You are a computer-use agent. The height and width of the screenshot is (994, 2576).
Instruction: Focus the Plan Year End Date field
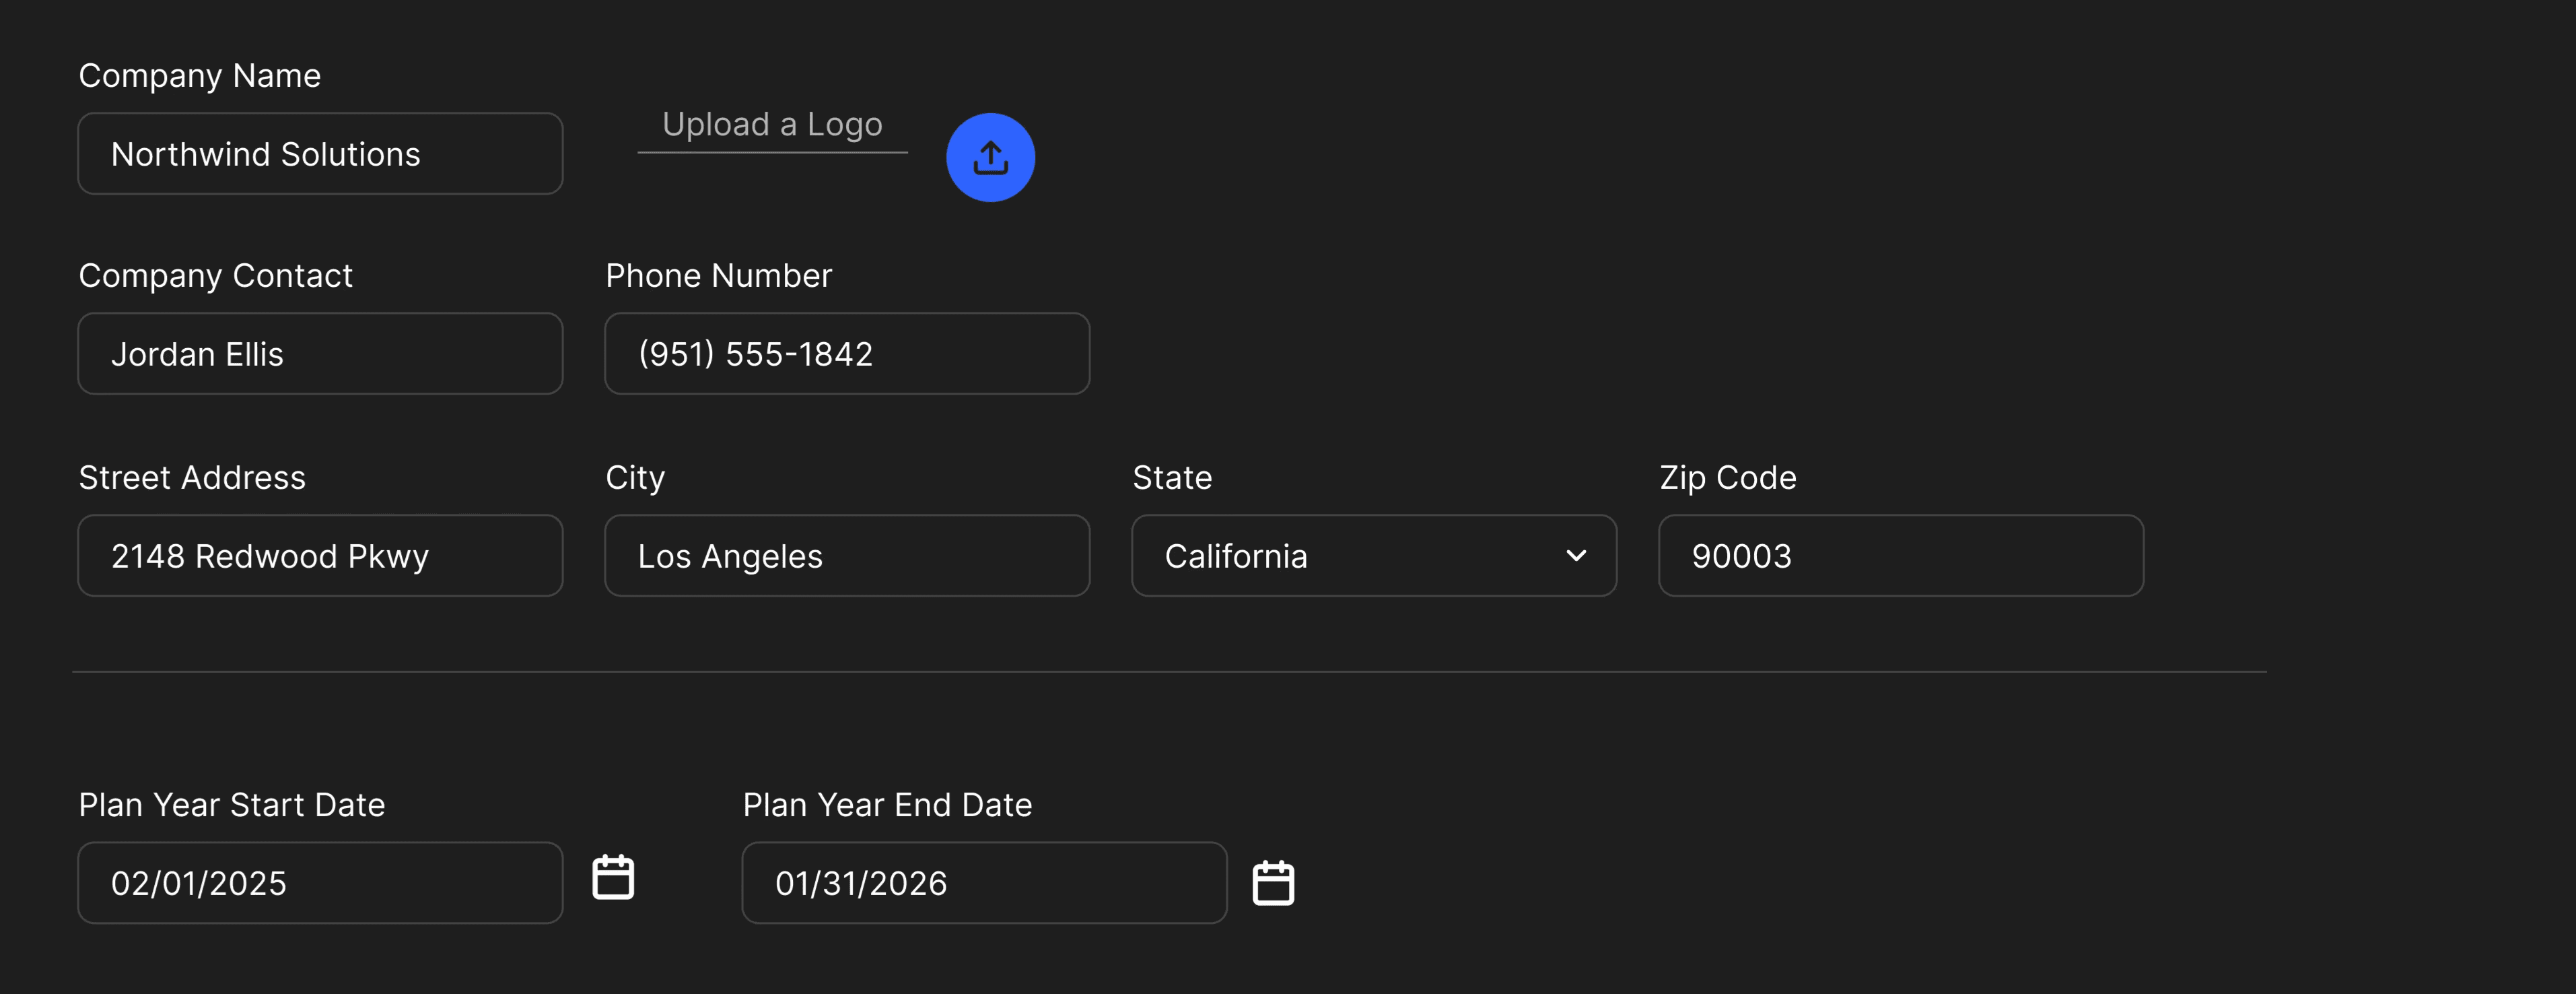(984, 883)
